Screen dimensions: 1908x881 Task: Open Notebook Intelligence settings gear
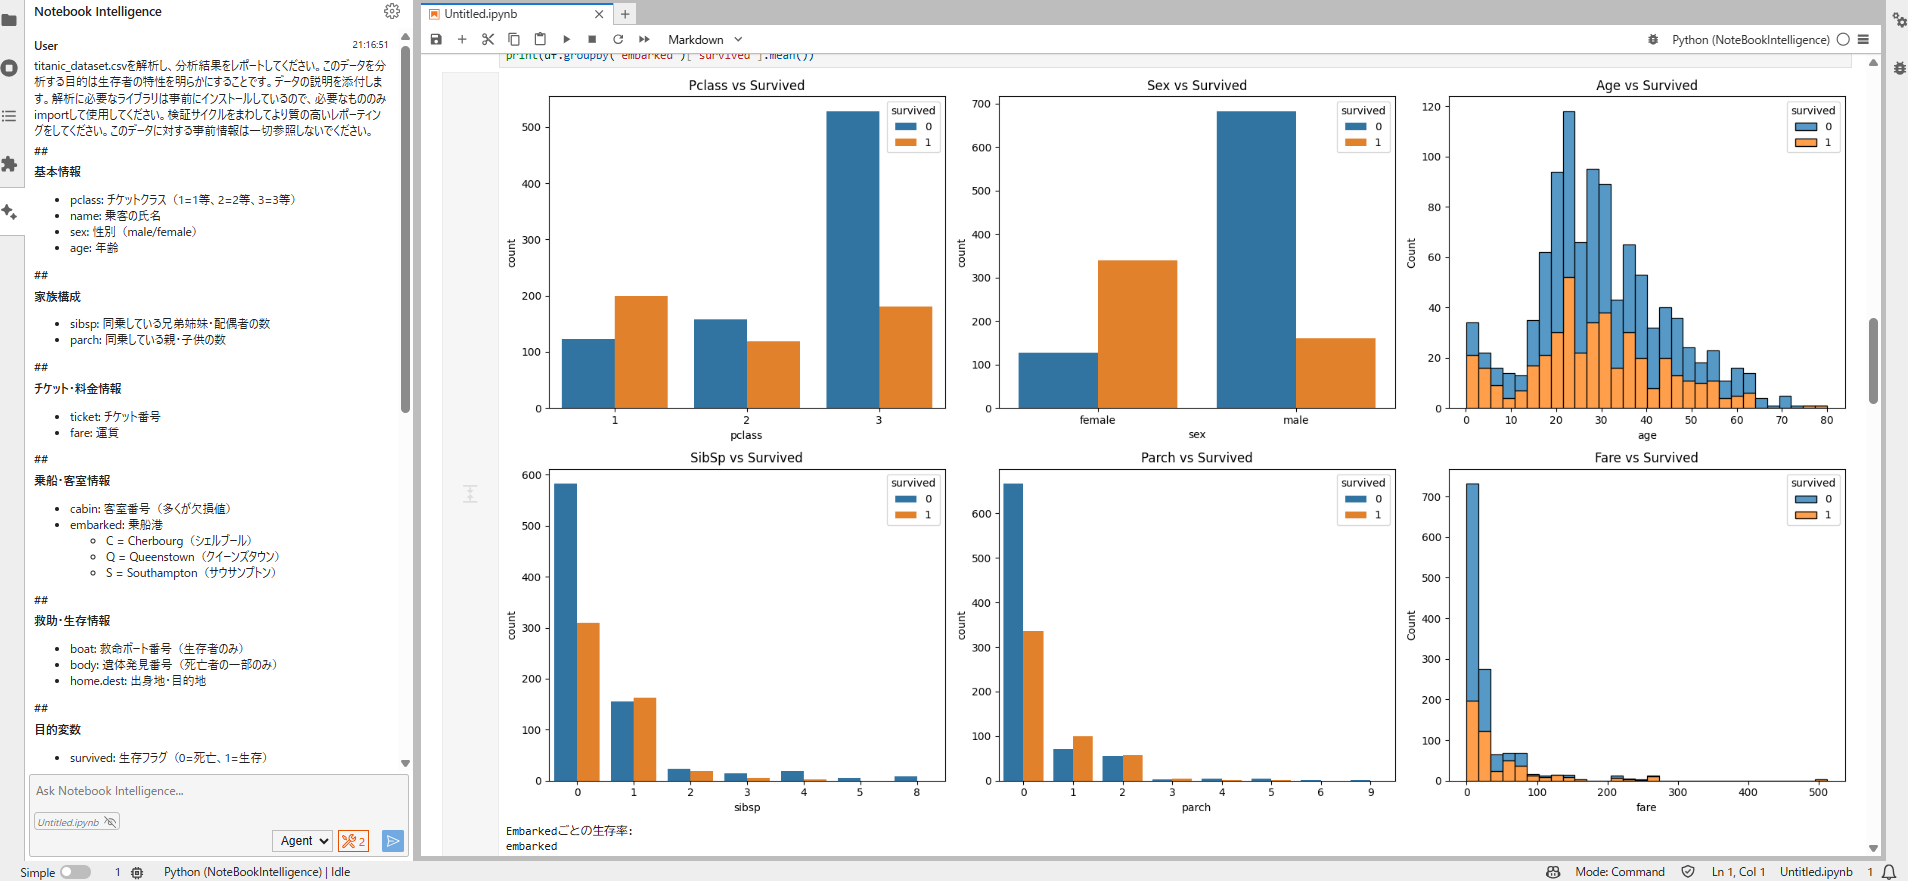[x=392, y=11]
